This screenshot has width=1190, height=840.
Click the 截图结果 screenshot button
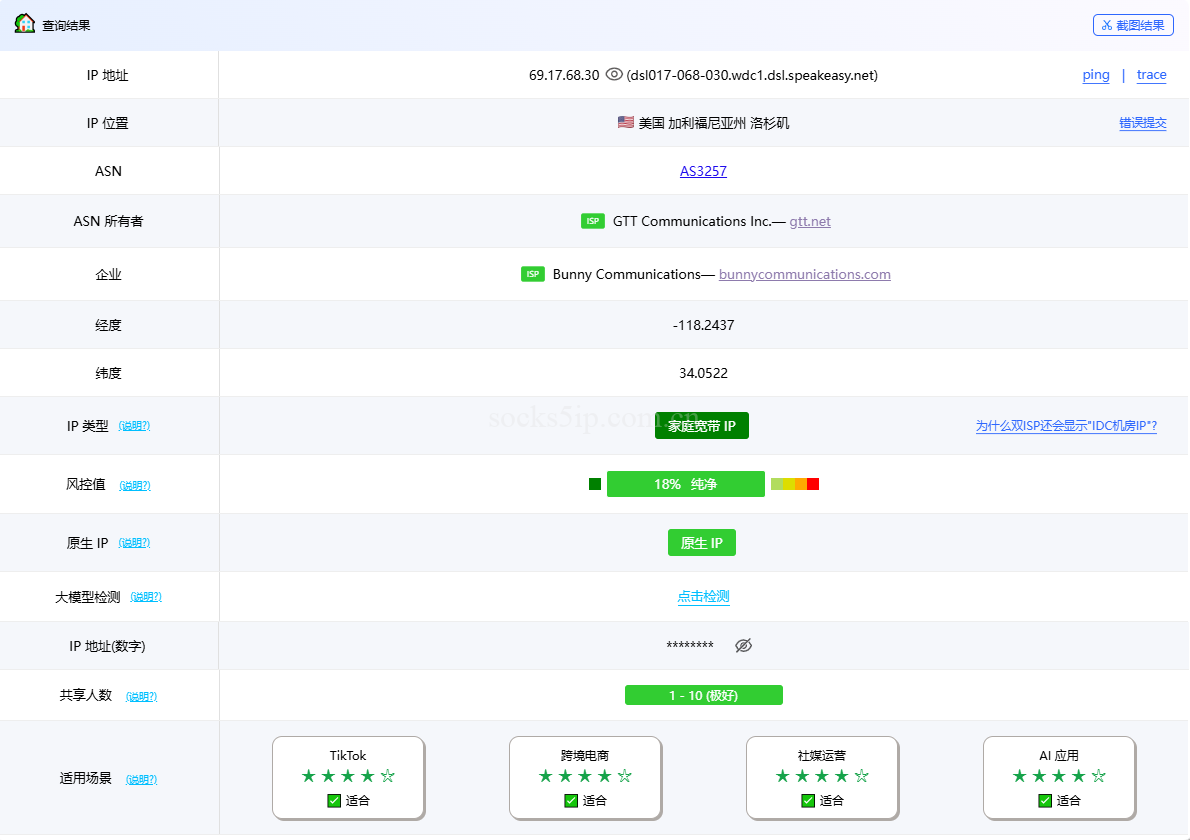(x=1133, y=25)
